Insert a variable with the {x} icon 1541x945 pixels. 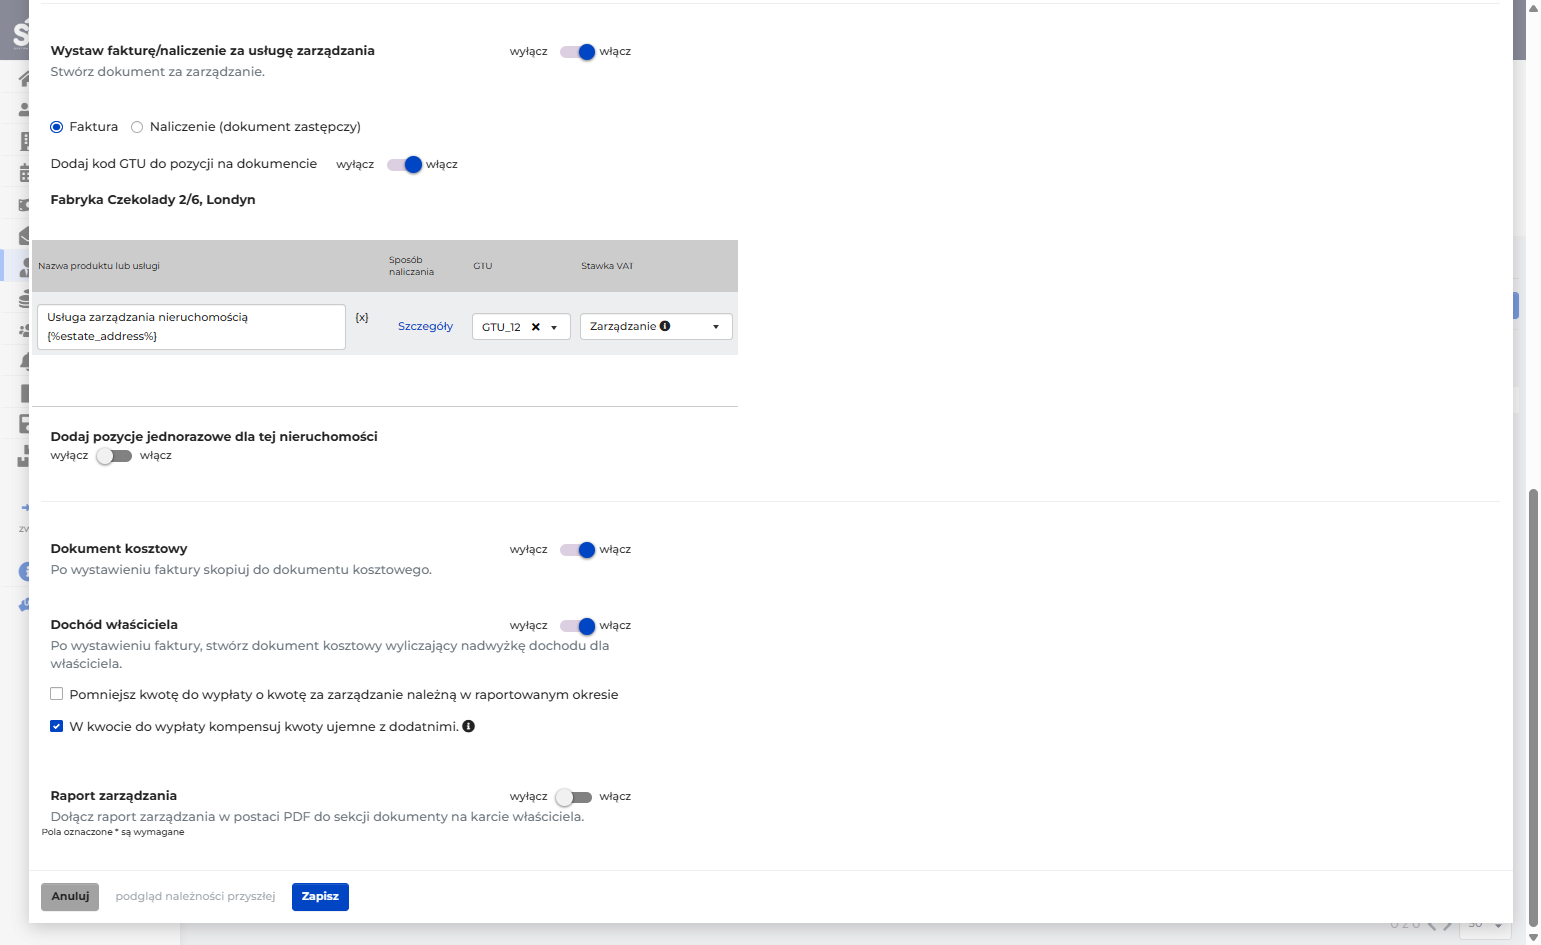362,318
